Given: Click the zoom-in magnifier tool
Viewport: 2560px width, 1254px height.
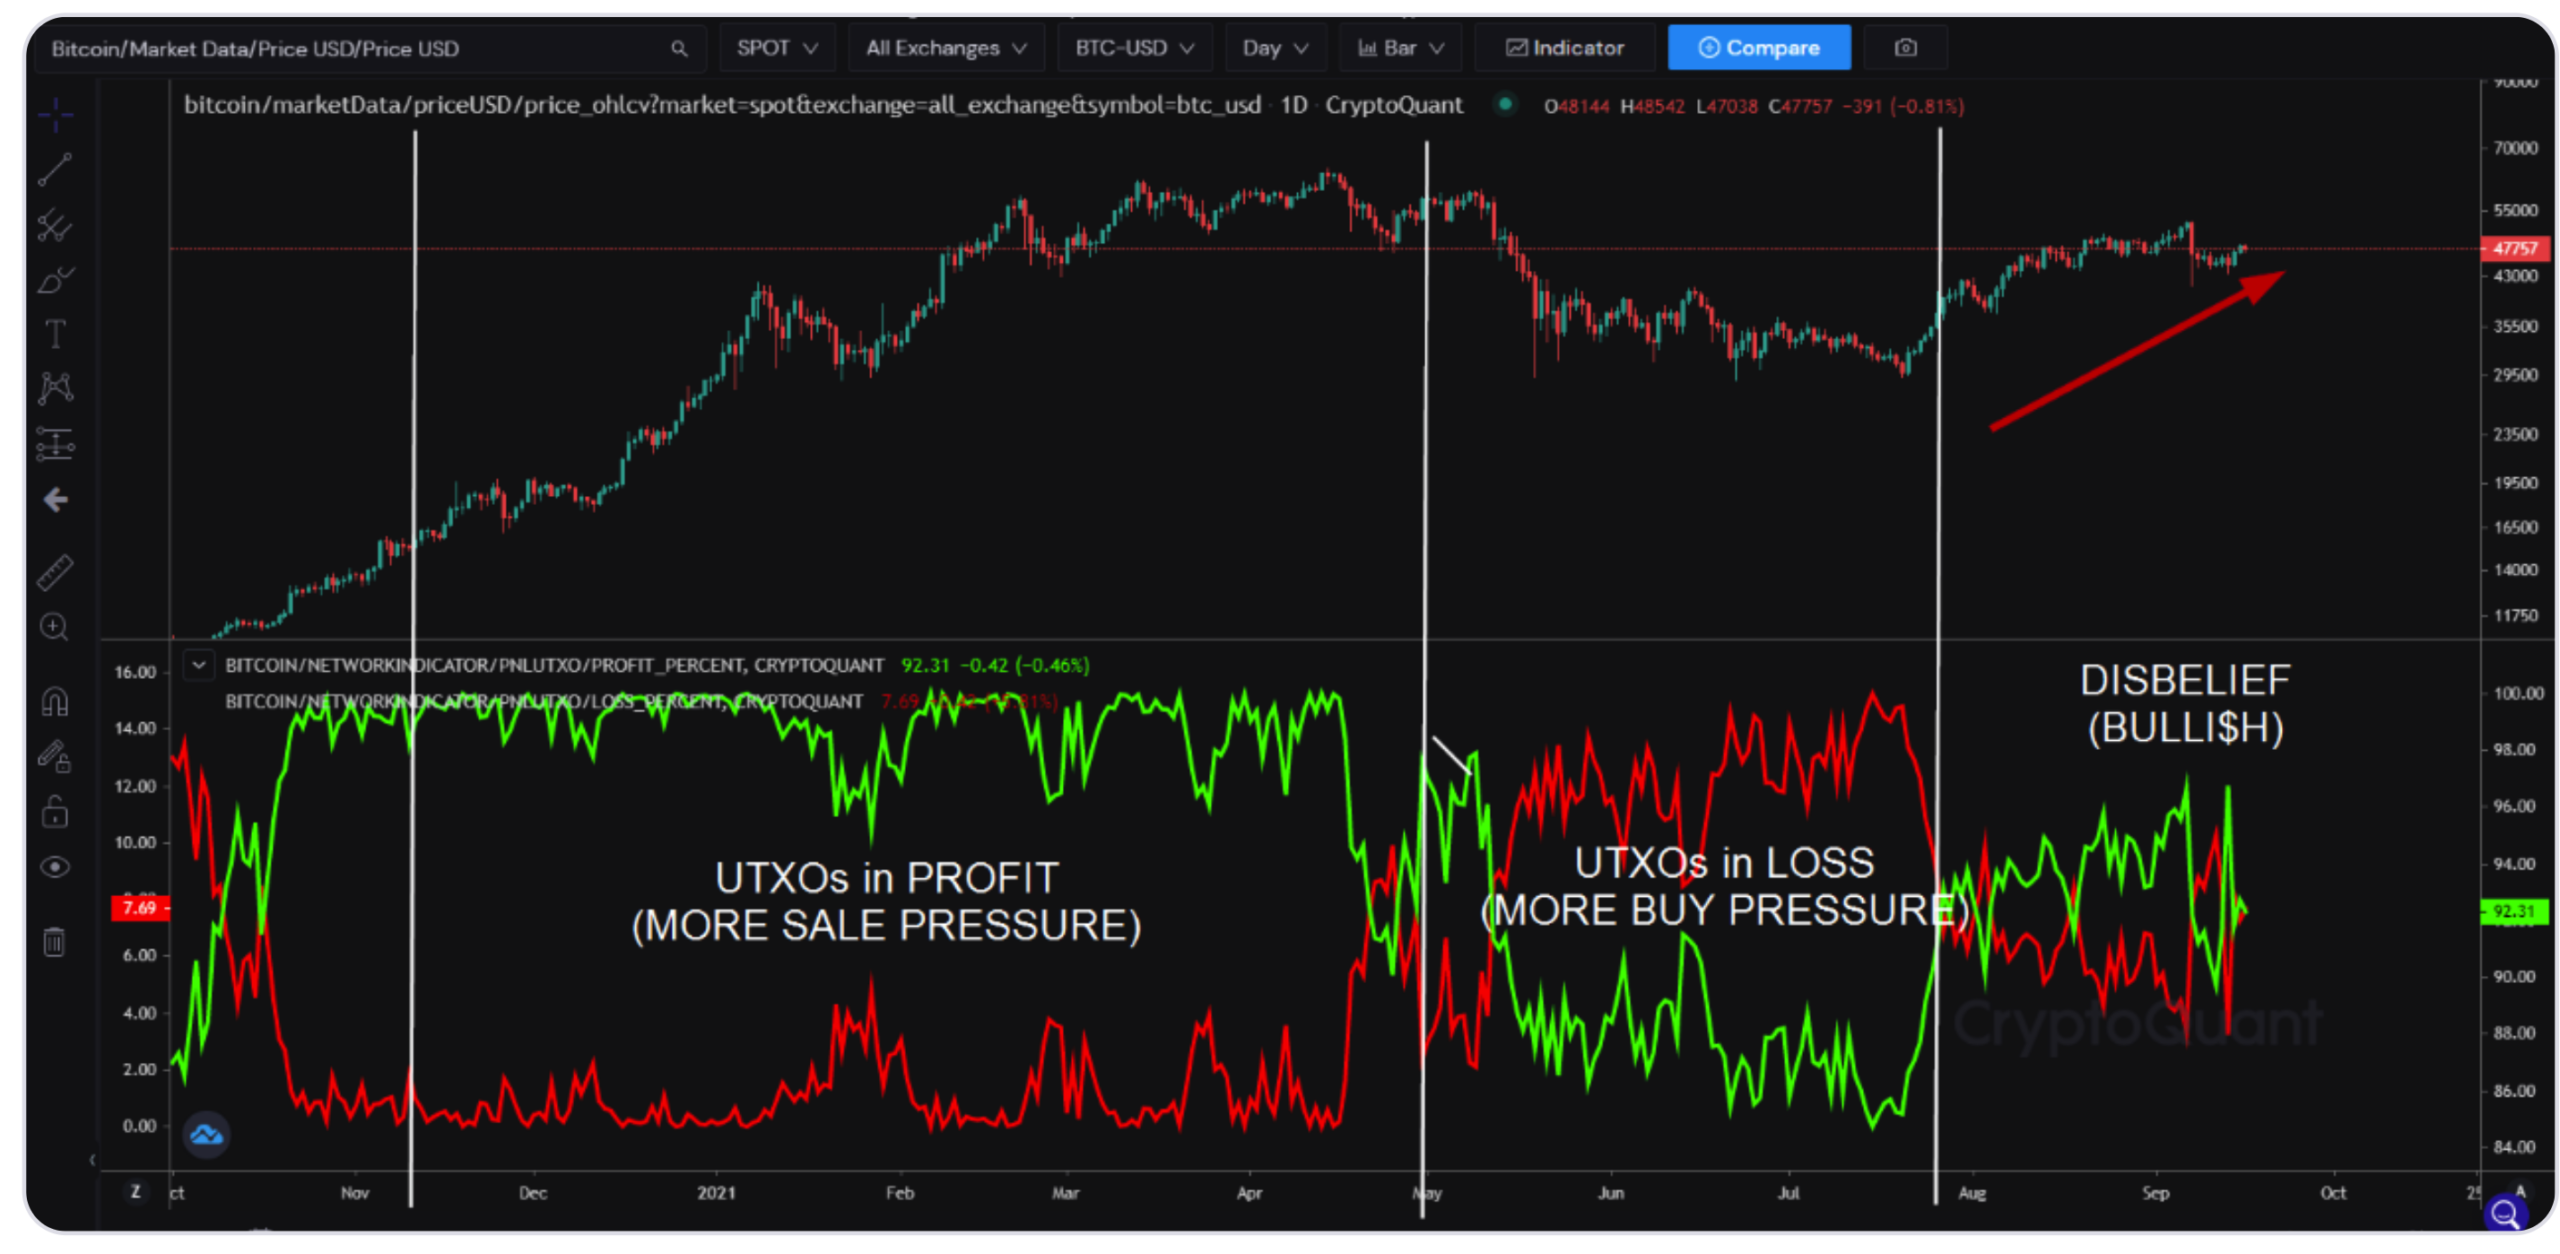Looking at the screenshot, I should (x=55, y=627).
